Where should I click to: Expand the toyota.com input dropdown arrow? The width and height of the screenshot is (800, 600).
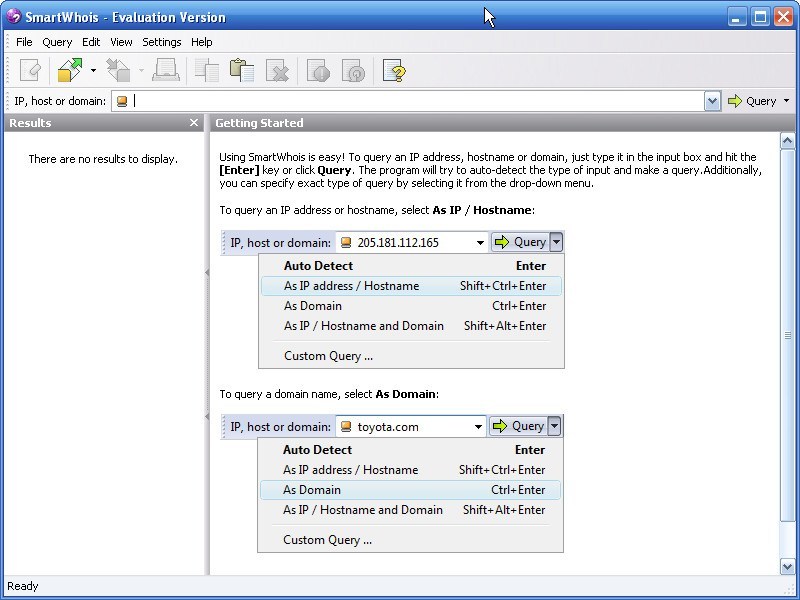477,426
